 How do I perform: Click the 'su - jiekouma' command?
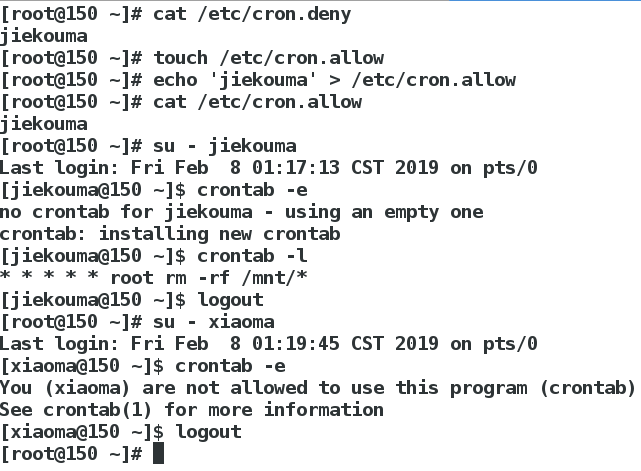(x=225, y=146)
